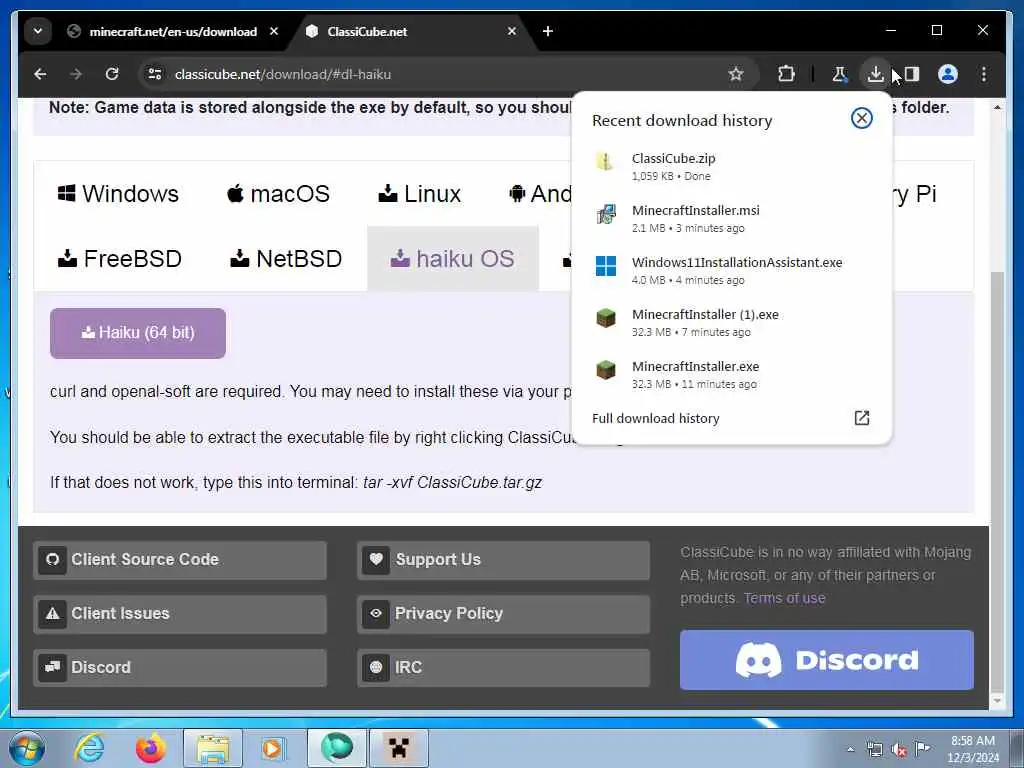
Task: Click the taskbar clock 8:58 AM
Action: coord(972,741)
